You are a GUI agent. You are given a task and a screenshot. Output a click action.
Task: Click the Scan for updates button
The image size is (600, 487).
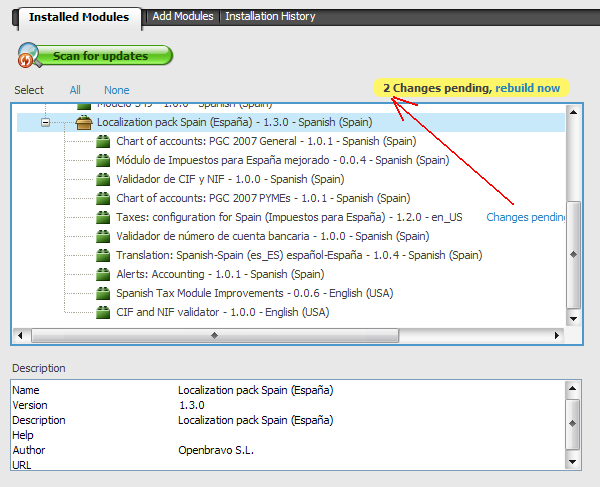point(95,55)
